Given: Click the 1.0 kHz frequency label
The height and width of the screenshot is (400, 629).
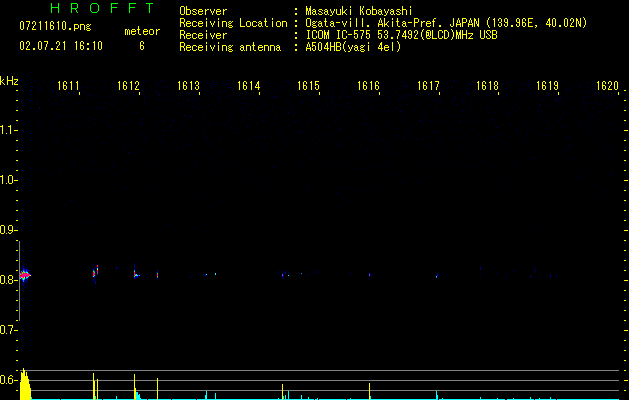Looking at the screenshot, I should pos(7,180).
